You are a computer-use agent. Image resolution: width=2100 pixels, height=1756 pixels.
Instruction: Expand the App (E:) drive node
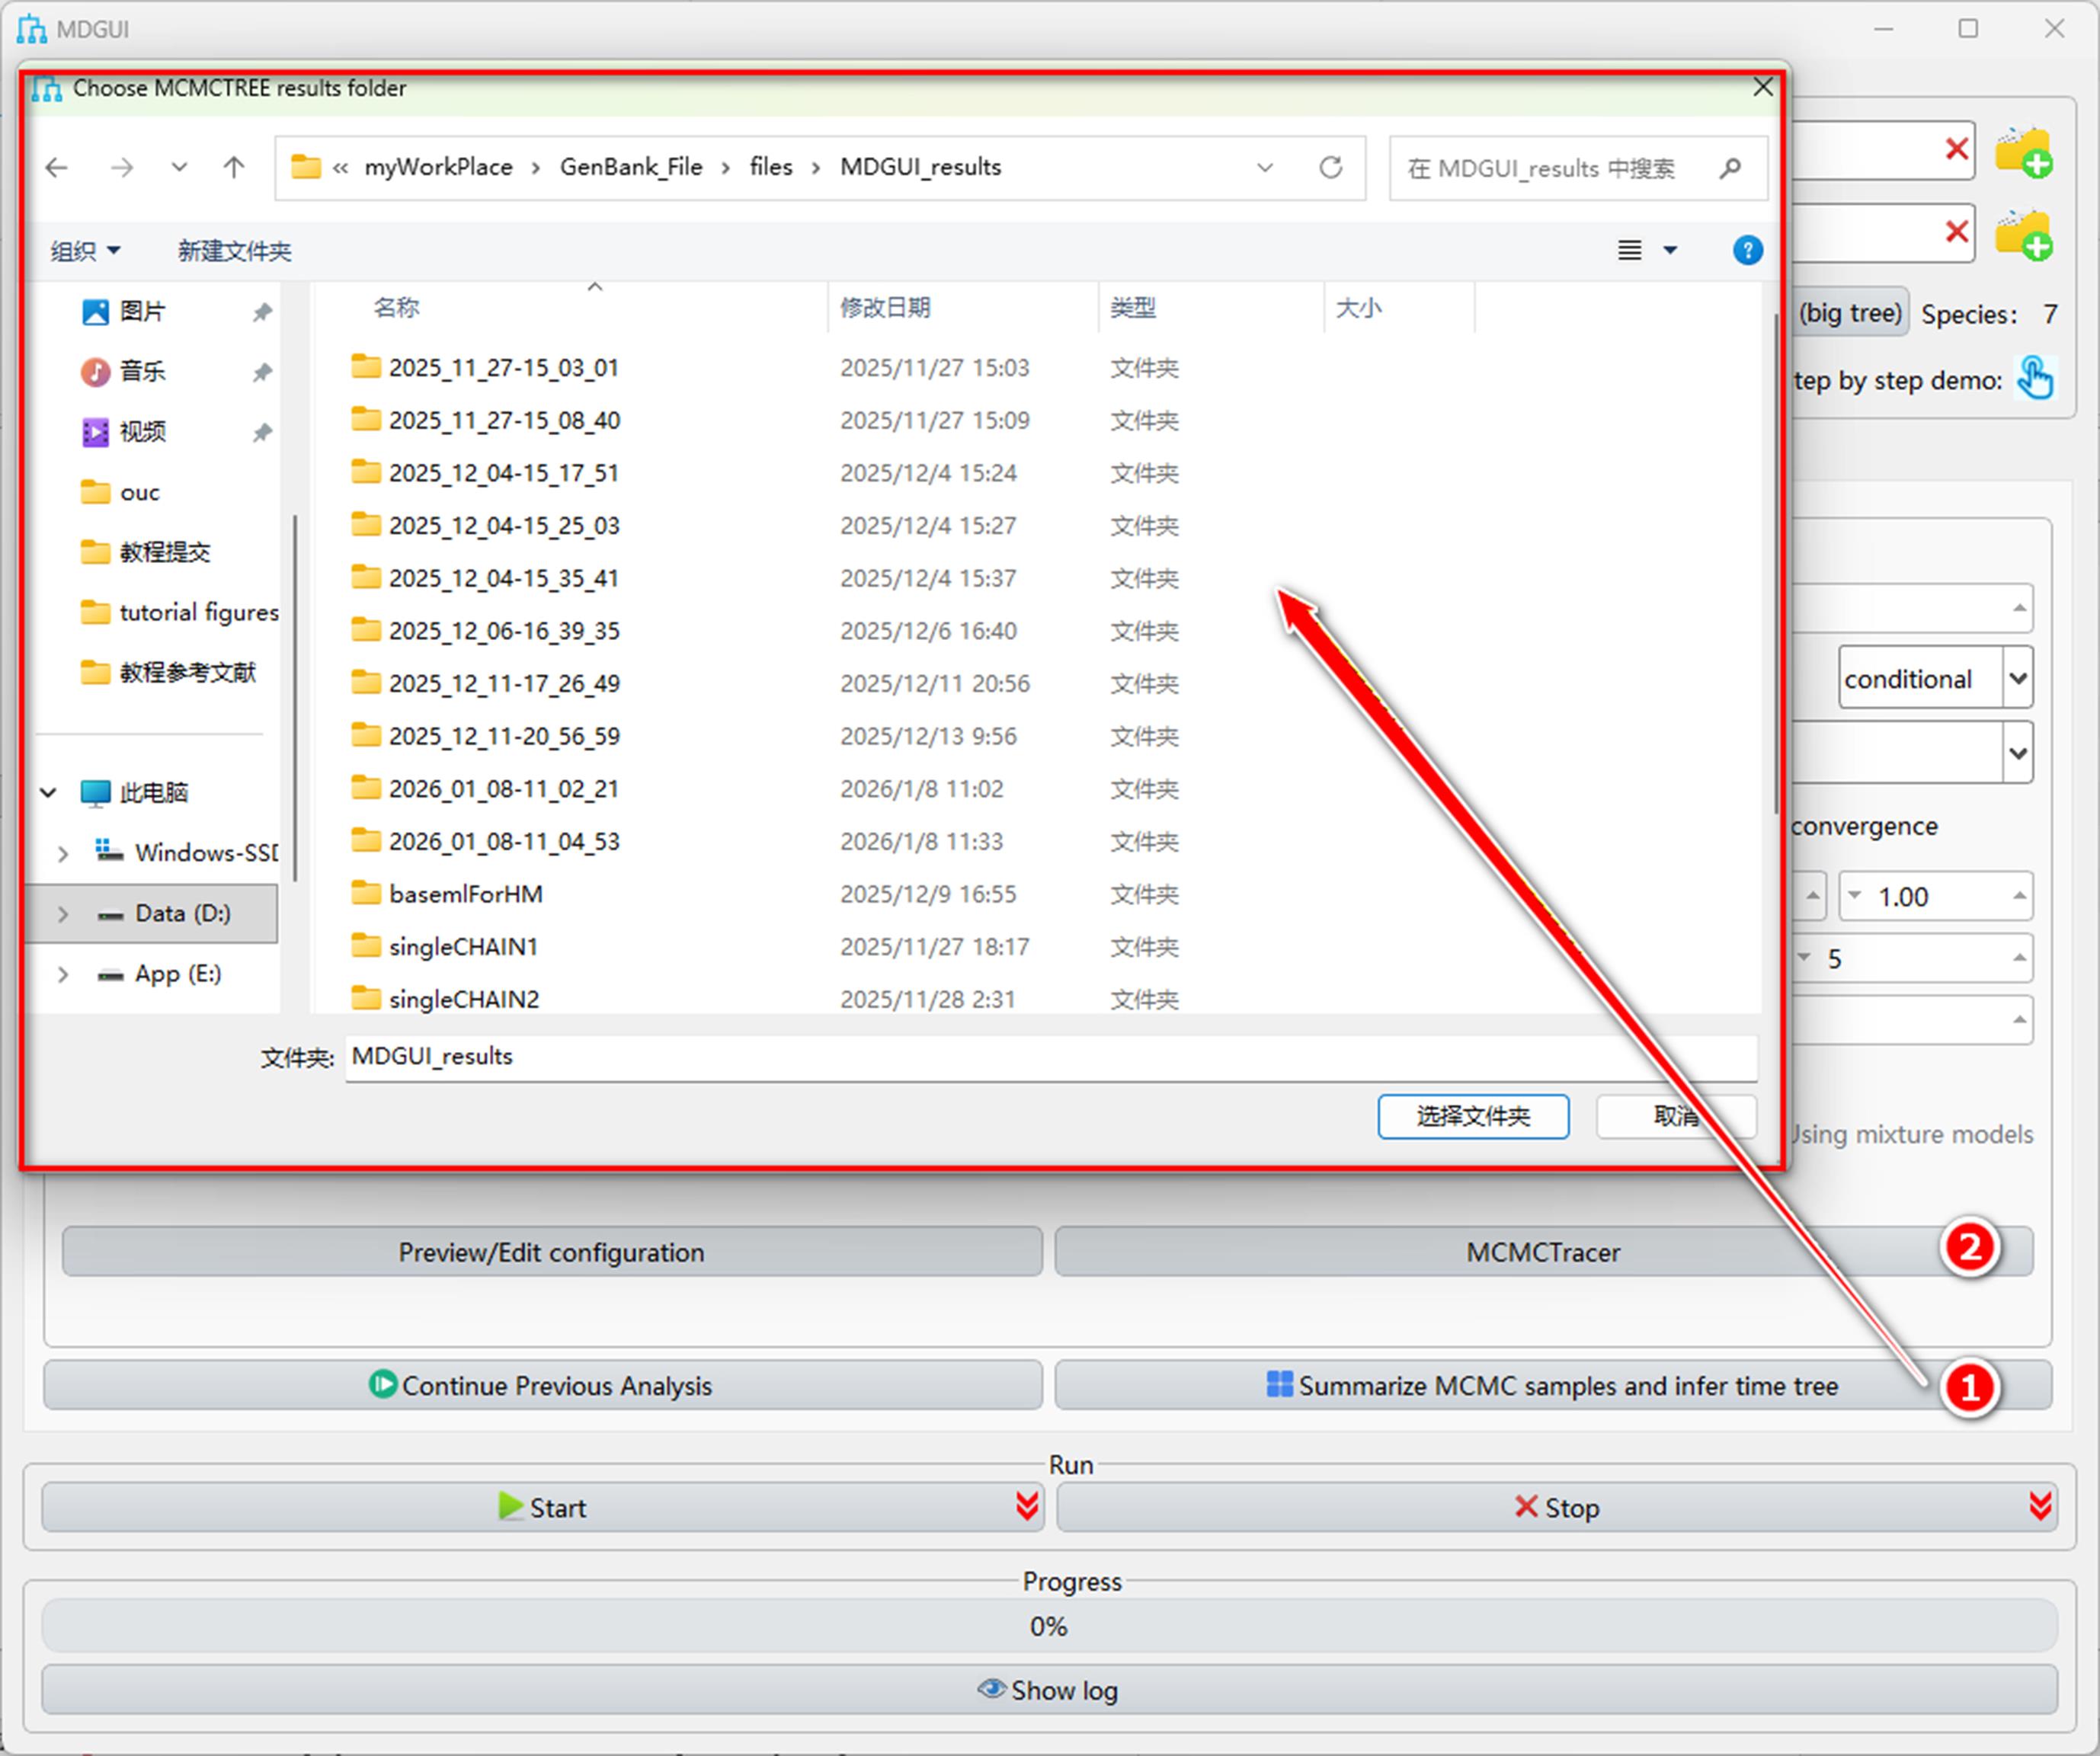click(63, 974)
